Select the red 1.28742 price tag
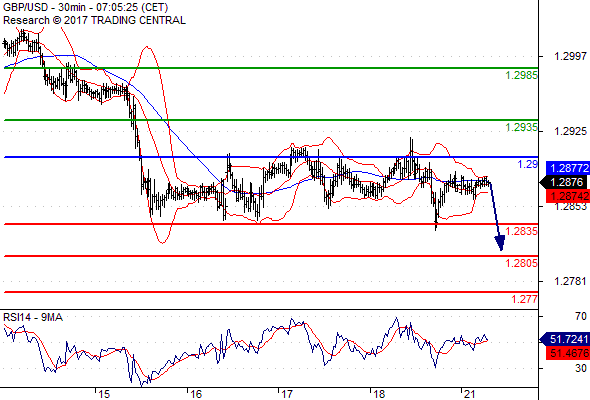590x400 pixels. click(568, 196)
